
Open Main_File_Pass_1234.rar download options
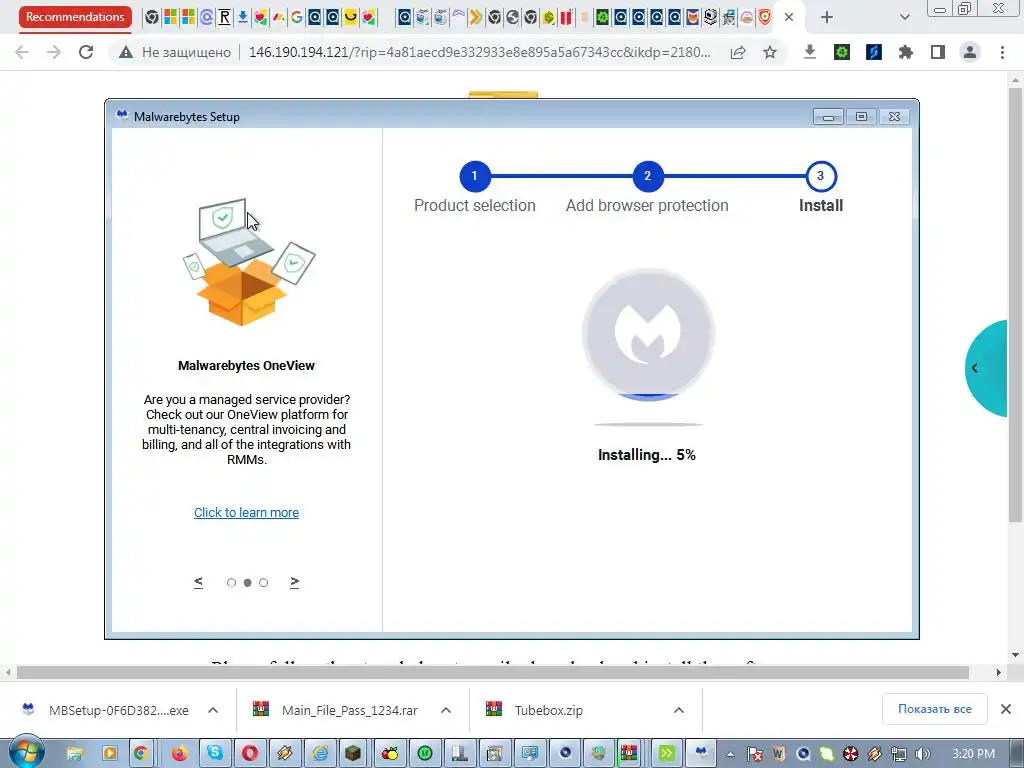446,710
